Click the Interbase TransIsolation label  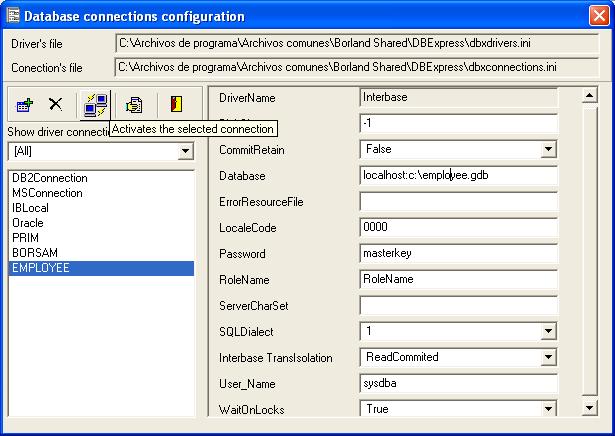pos(275,358)
